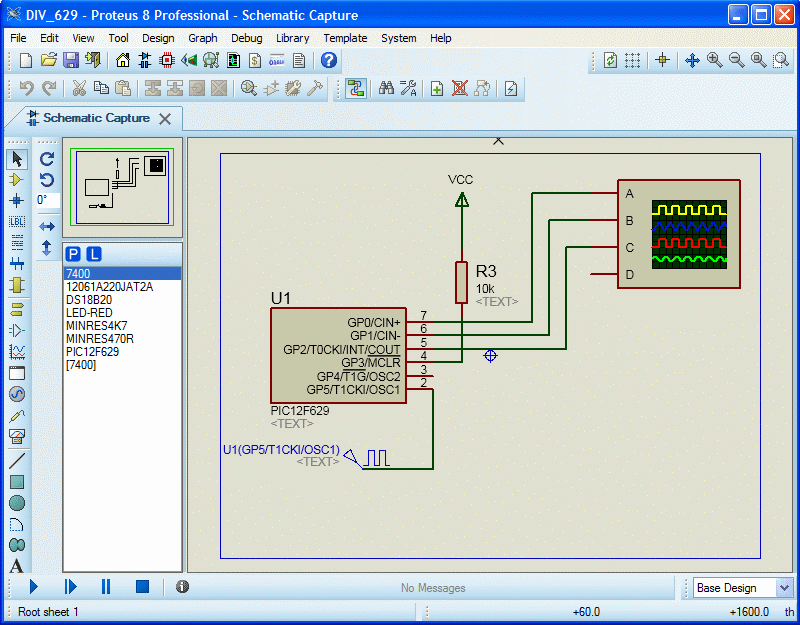Select the Subcircuit mode tool
This screenshot has height=625, width=800.
pos(17,285)
